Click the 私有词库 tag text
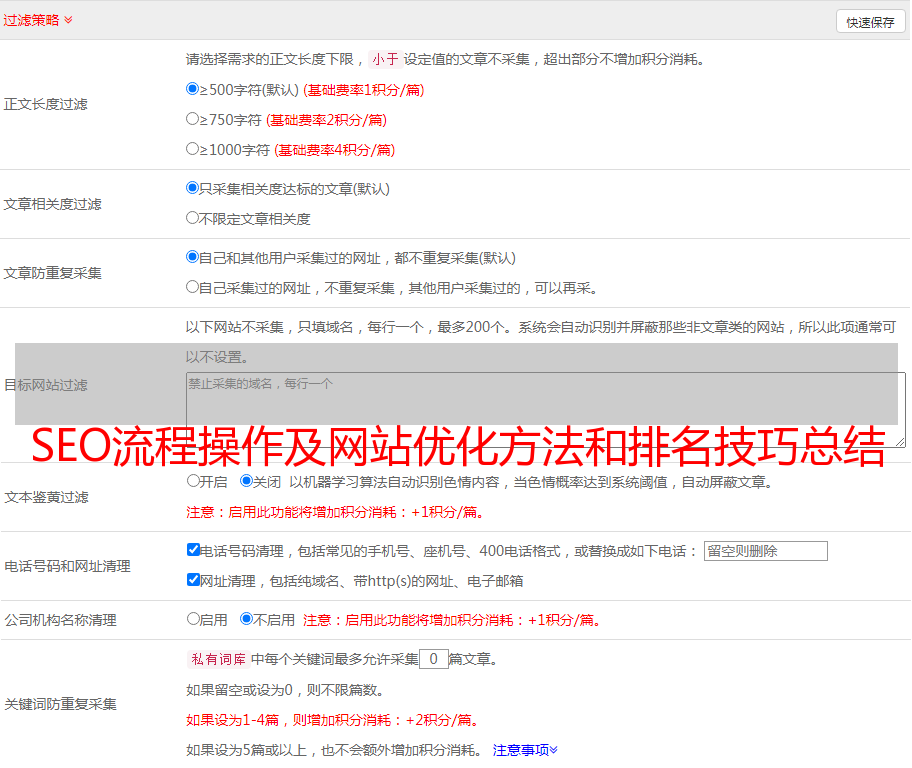Image resolution: width=912 pixels, height=768 pixels. pyautogui.click(x=219, y=659)
